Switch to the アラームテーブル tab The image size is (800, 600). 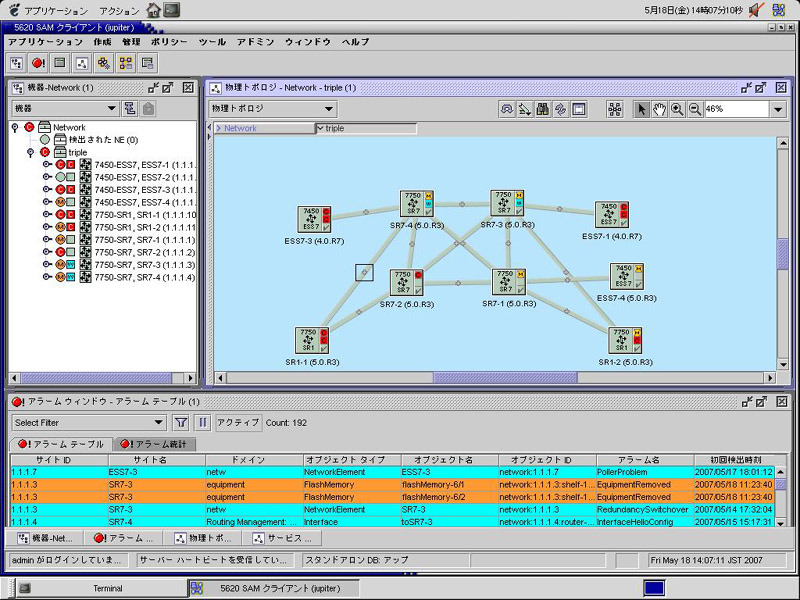(62, 444)
